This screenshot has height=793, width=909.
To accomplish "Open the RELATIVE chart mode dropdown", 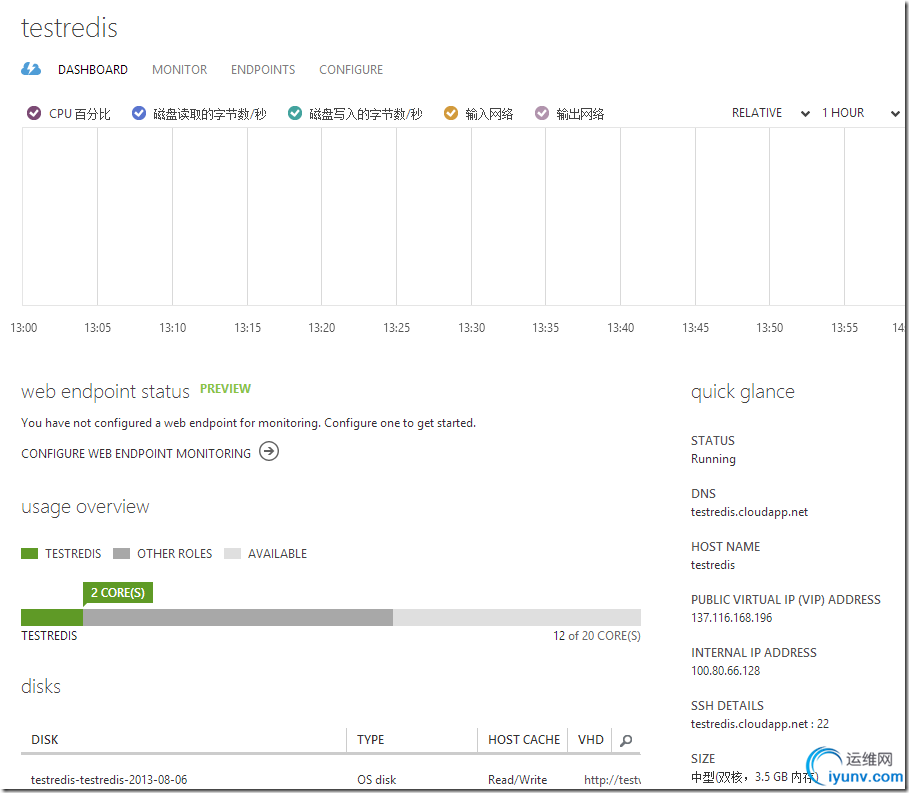I will [x=770, y=113].
